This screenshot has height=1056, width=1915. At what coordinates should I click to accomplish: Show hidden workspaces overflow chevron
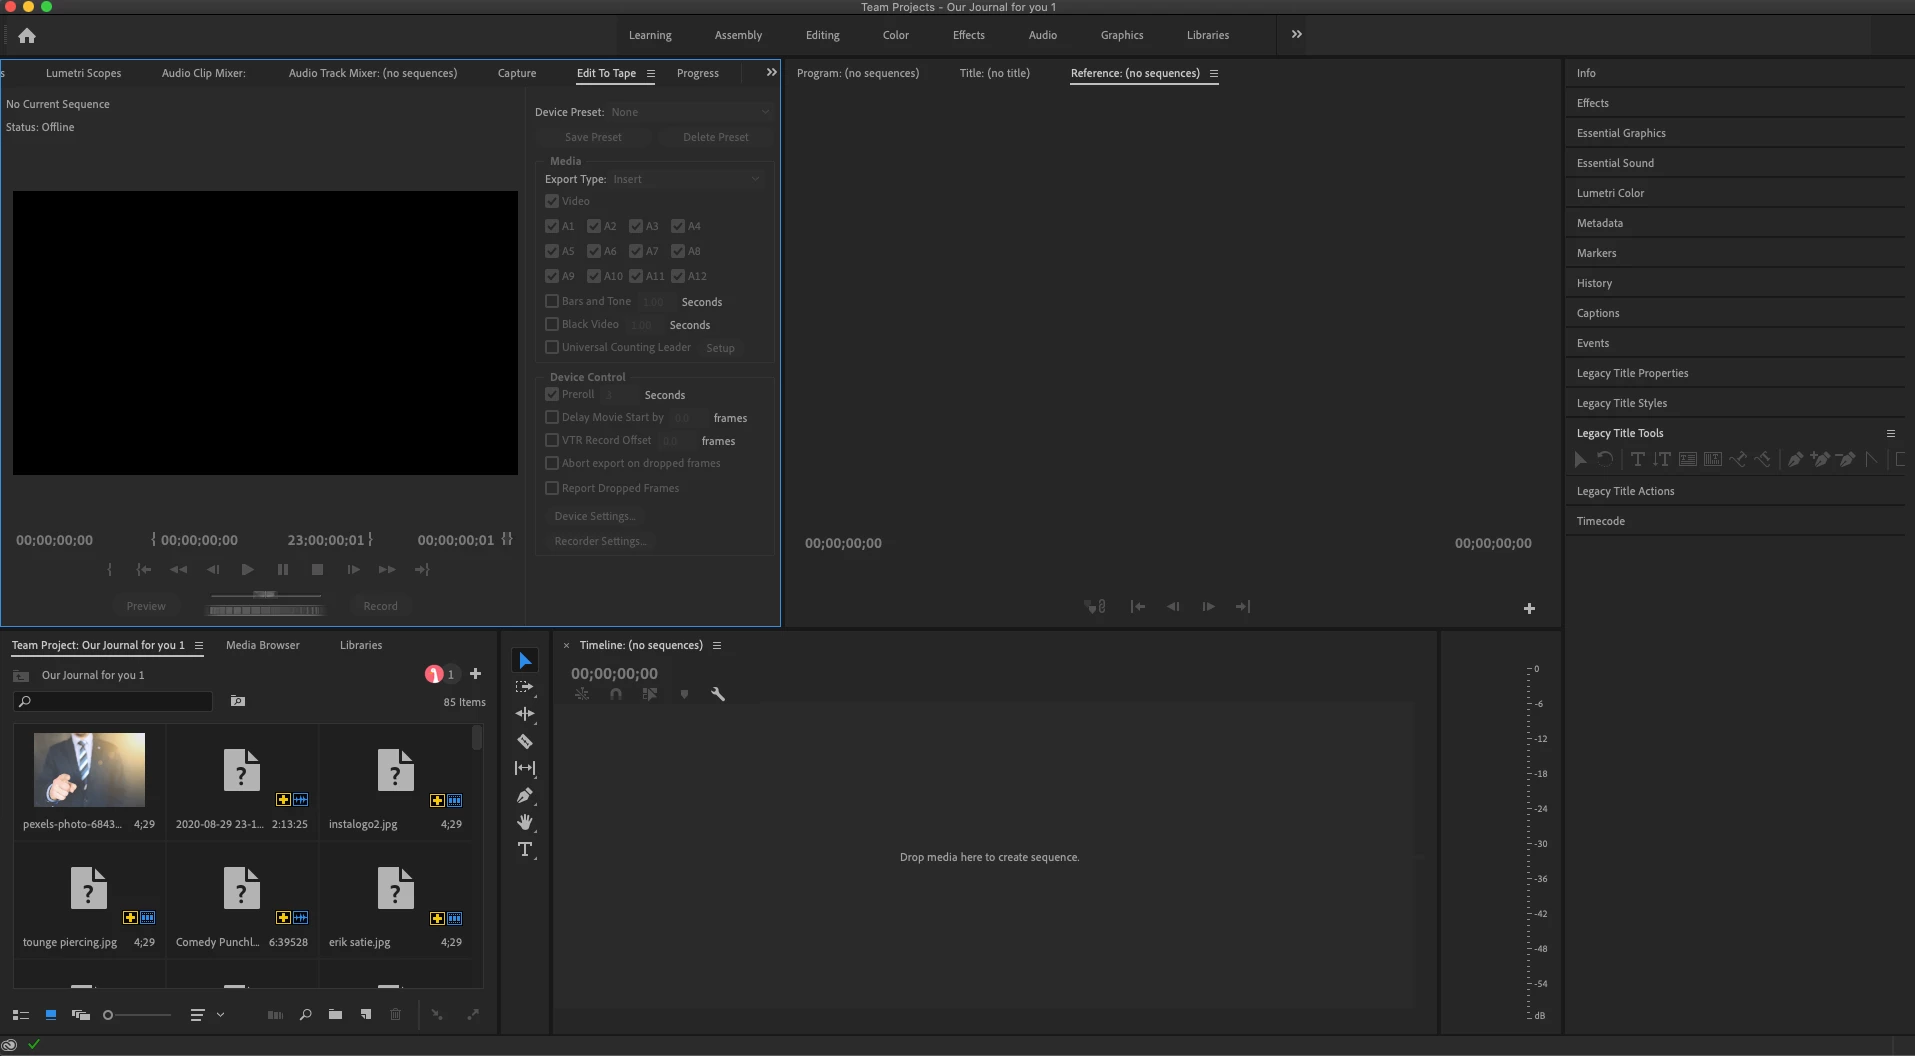1297,34
